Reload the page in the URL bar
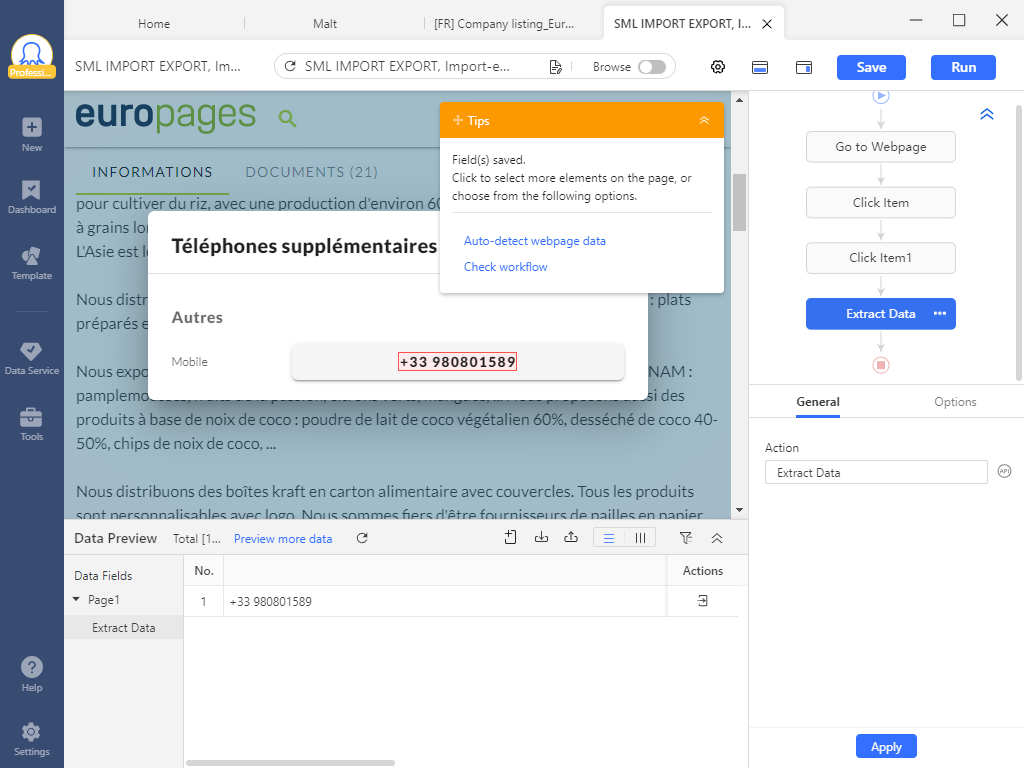Viewport: 1024px width, 768px height. click(290, 67)
